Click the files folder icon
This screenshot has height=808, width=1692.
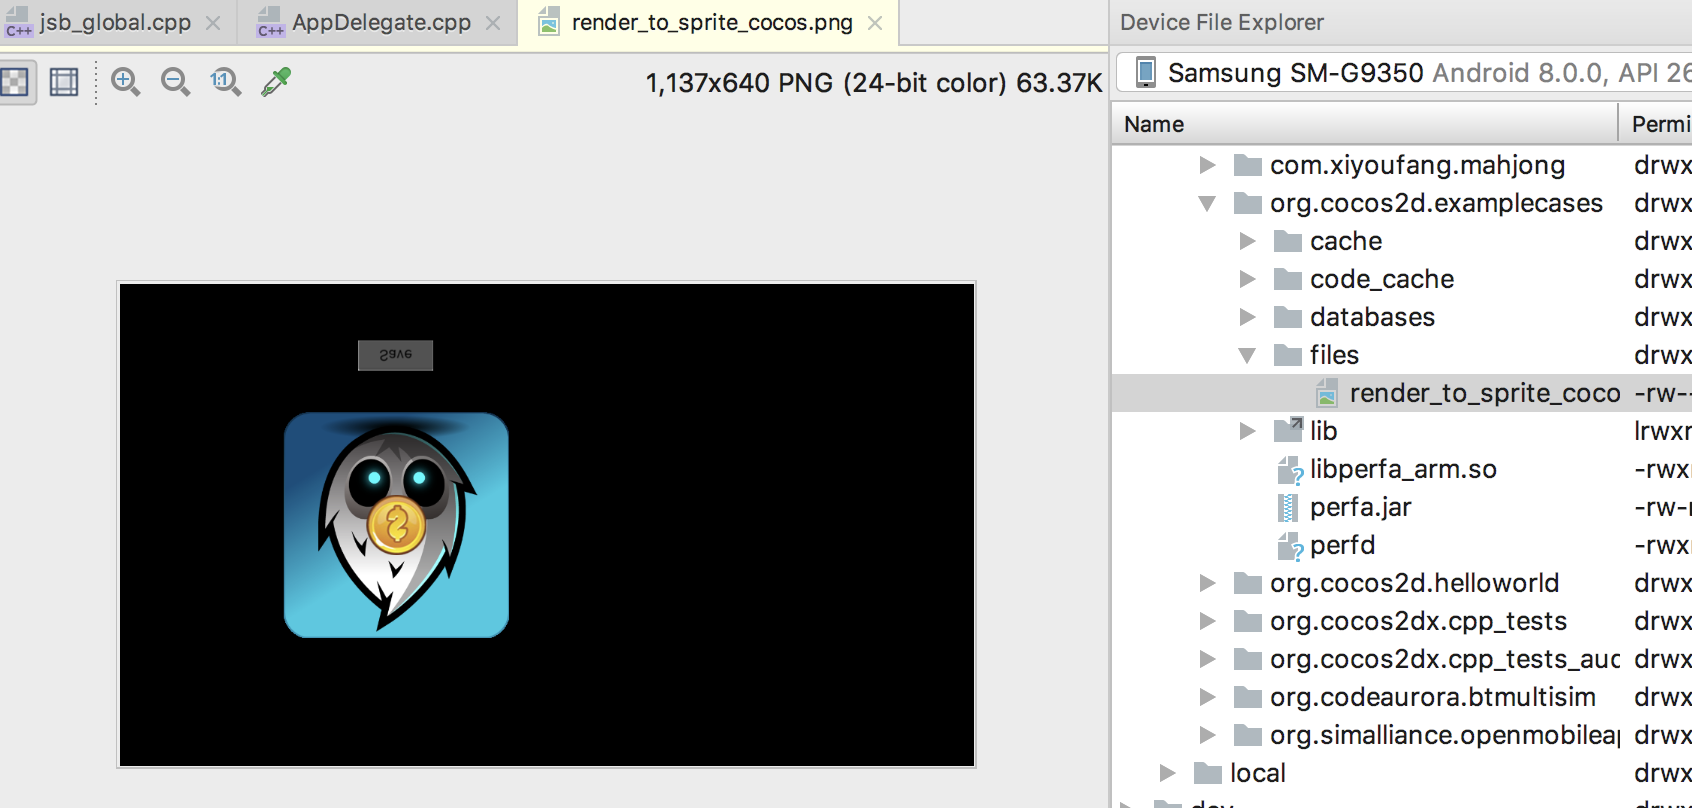(1287, 355)
